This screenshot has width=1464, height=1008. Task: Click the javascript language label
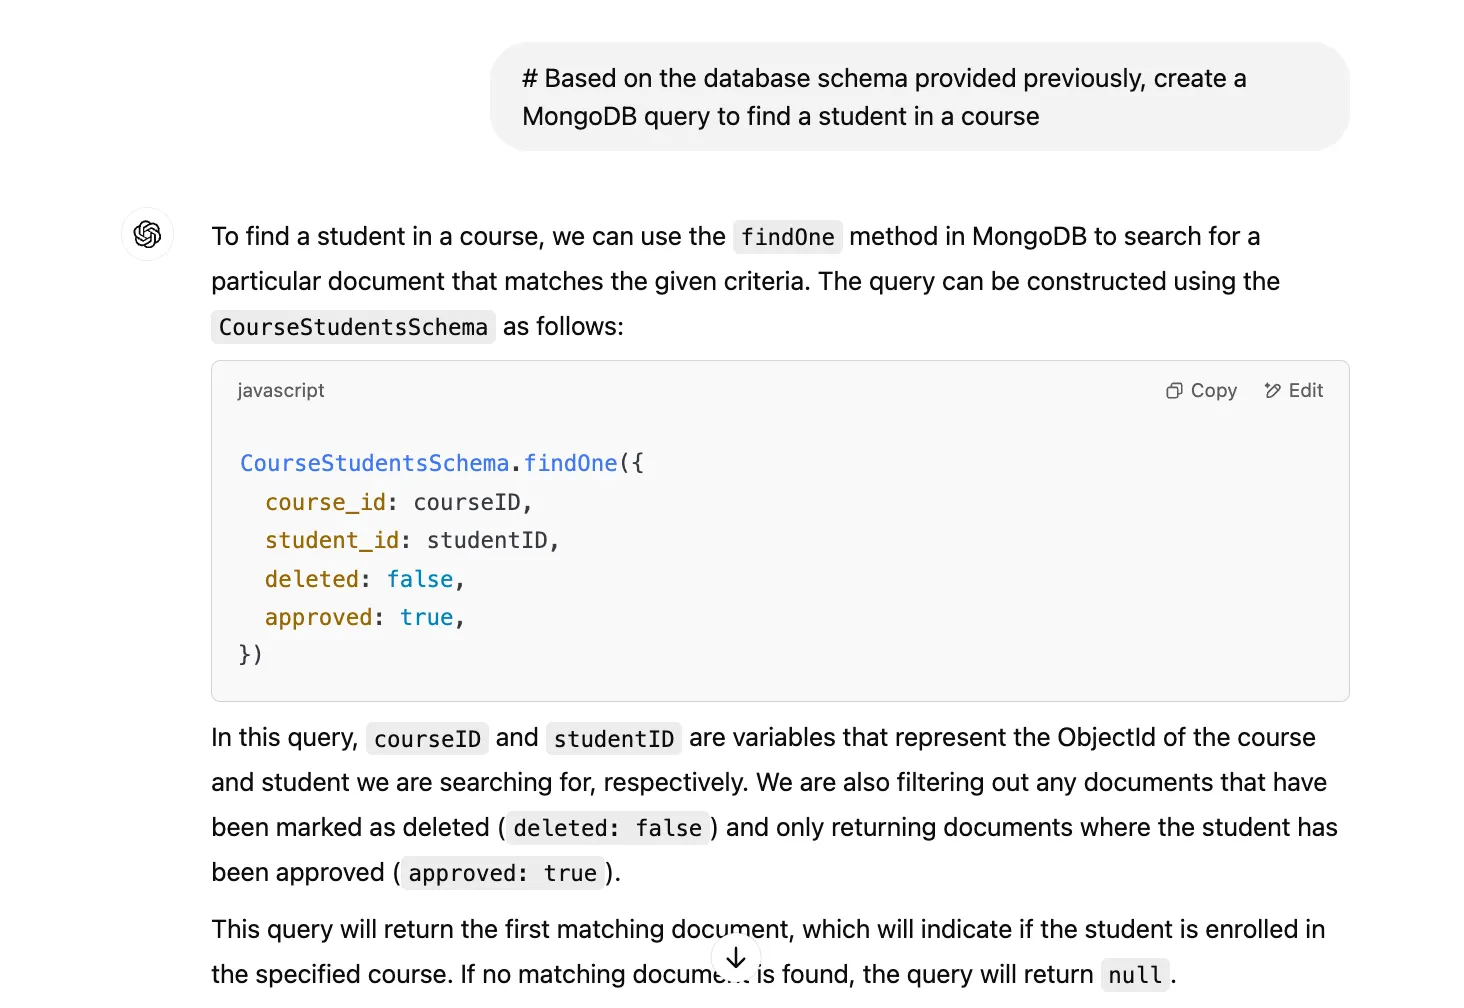pyautogui.click(x=281, y=390)
